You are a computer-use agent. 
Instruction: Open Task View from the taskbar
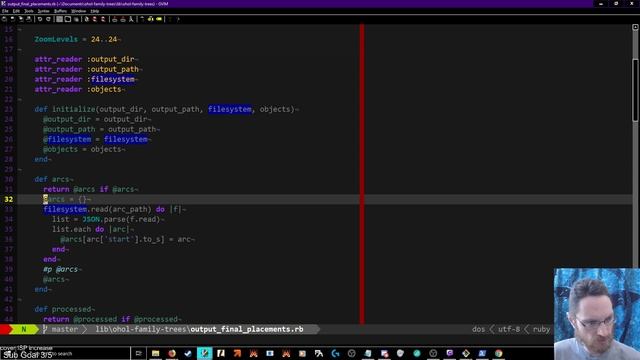click(x=138, y=353)
